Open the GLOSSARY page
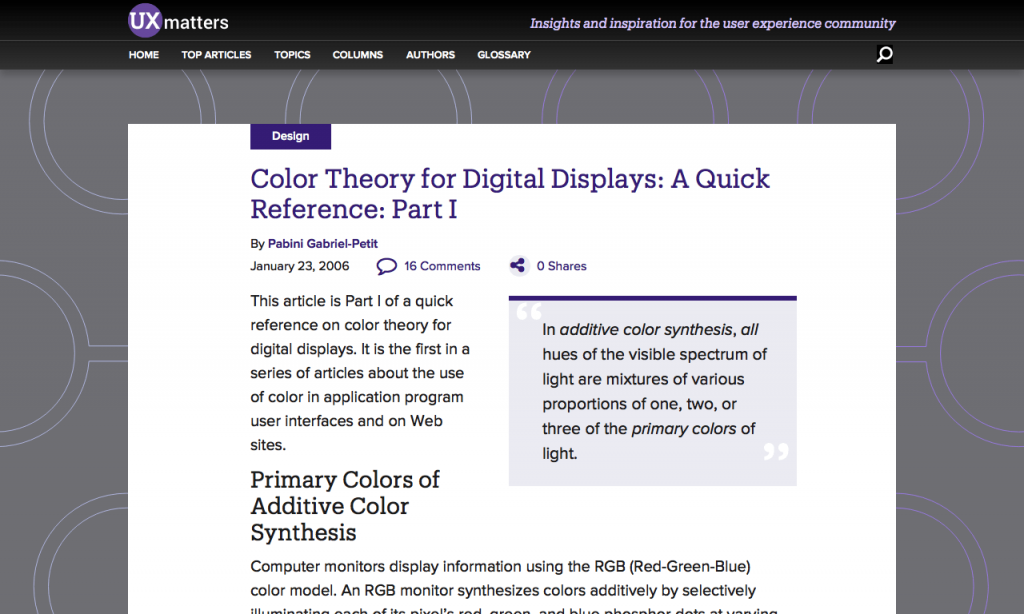Image resolution: width=1024 pixels, height=614 pixels. pyautogui.click(x=503, y=55)
